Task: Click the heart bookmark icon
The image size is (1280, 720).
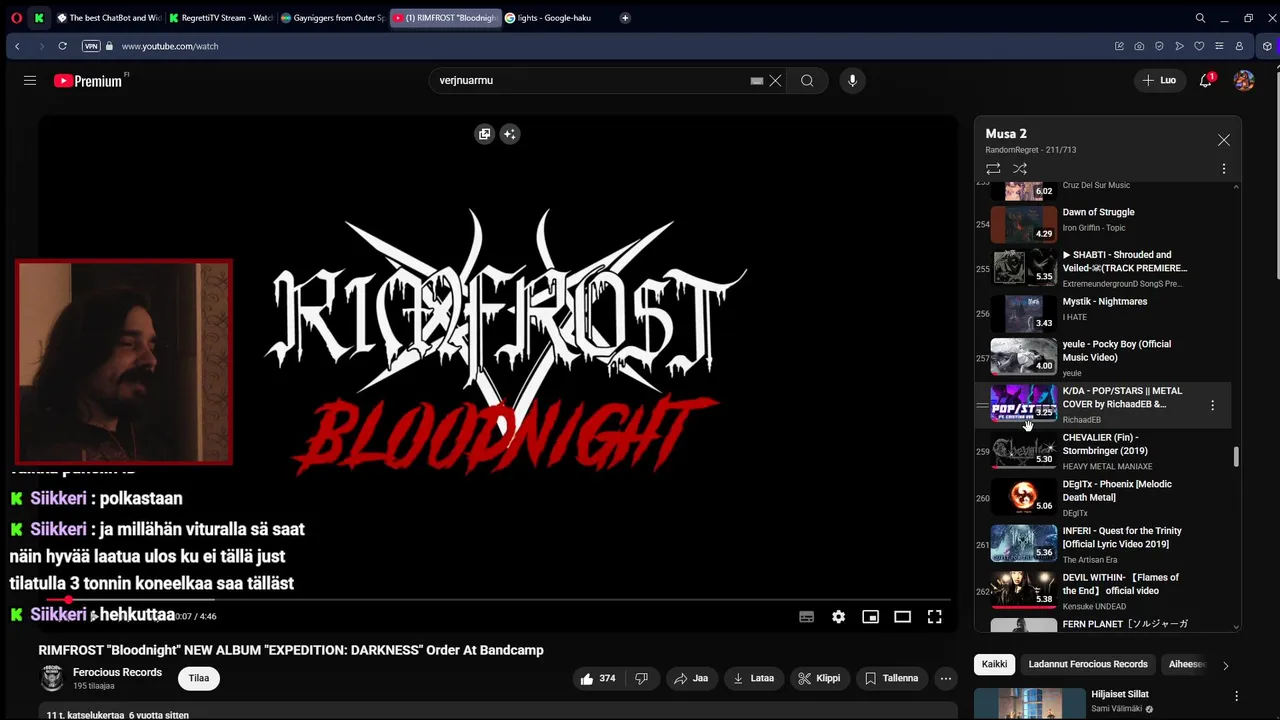Action: [1199, 46]
